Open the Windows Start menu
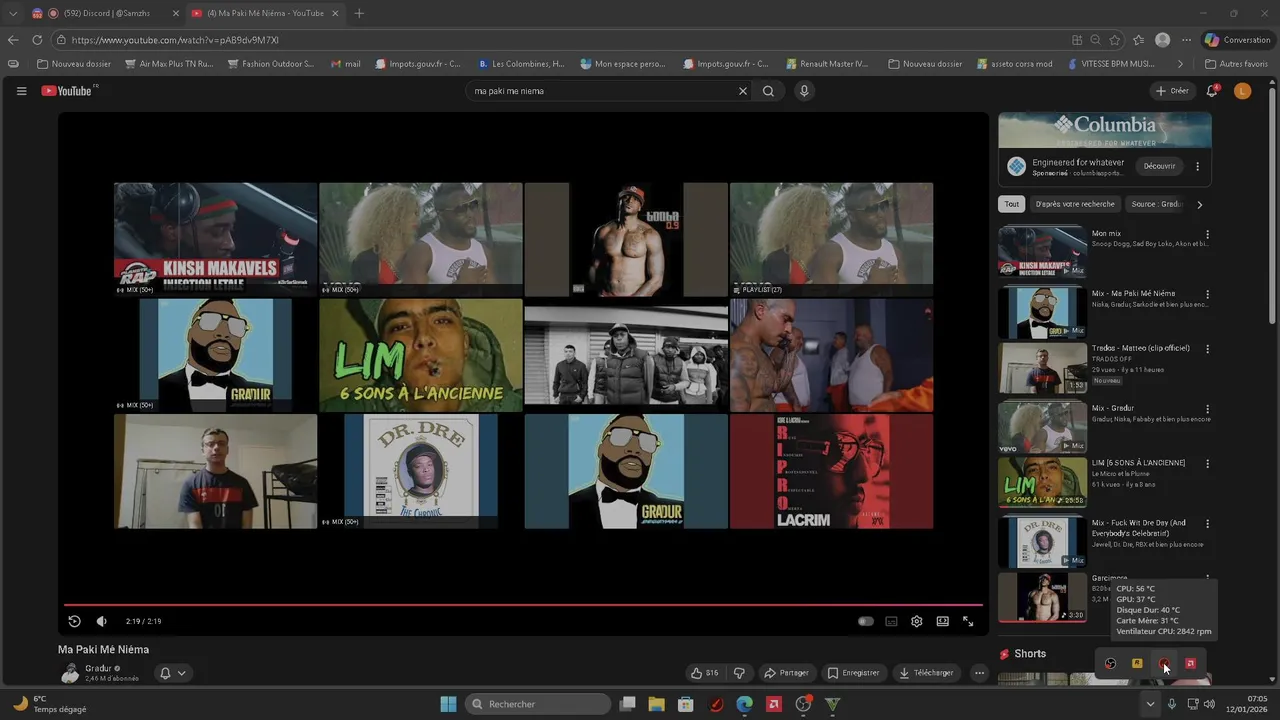The image size is (1280, 720). (448, 704)
